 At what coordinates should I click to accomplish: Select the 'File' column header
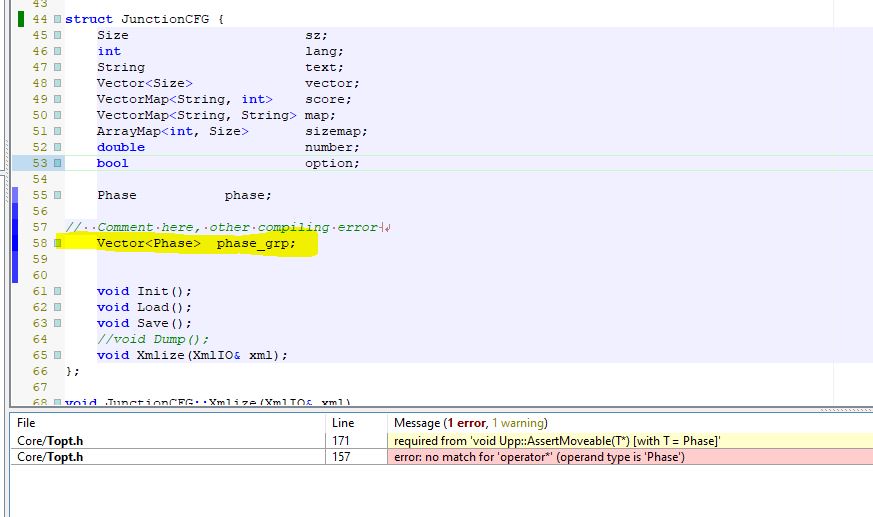pyautogui.click(x=26, y=423)
